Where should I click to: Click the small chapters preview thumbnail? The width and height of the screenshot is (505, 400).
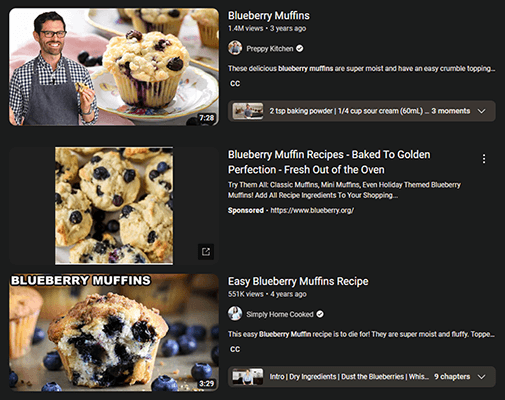tap(248, 377)
